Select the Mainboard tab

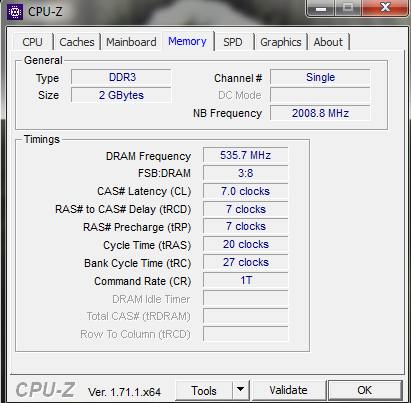point(131,42)
